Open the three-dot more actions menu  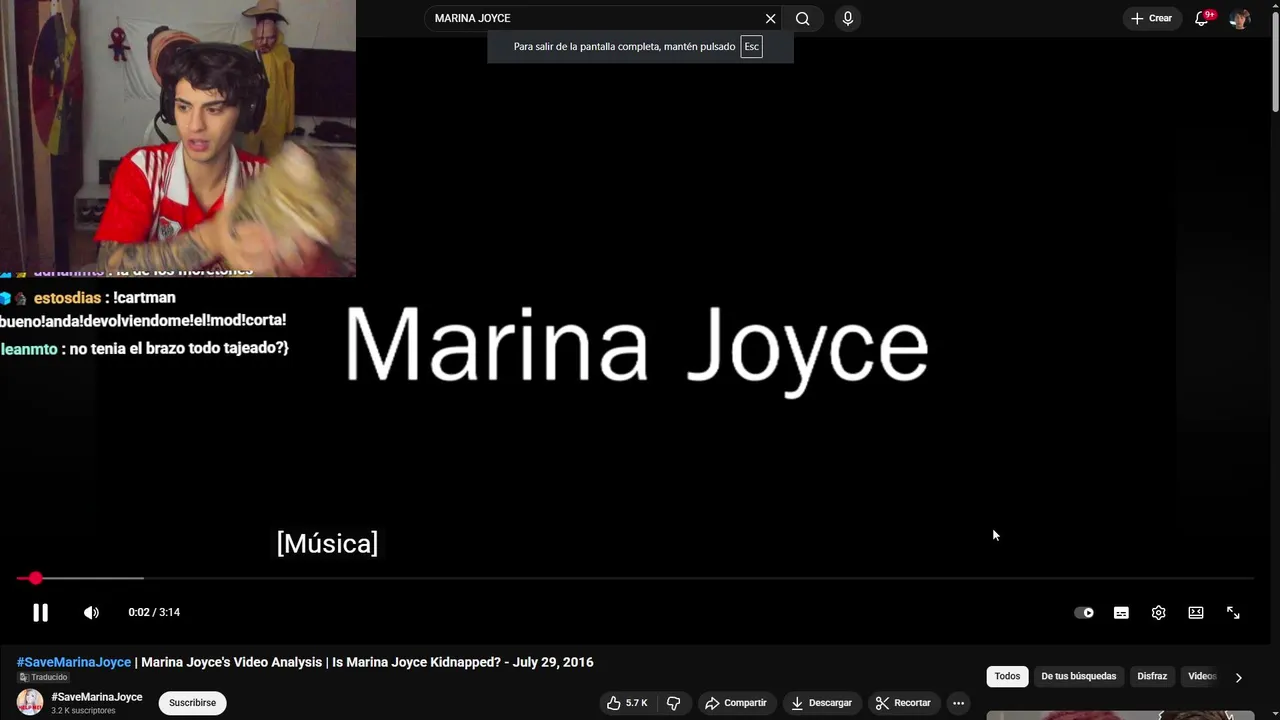pos(958,703)
